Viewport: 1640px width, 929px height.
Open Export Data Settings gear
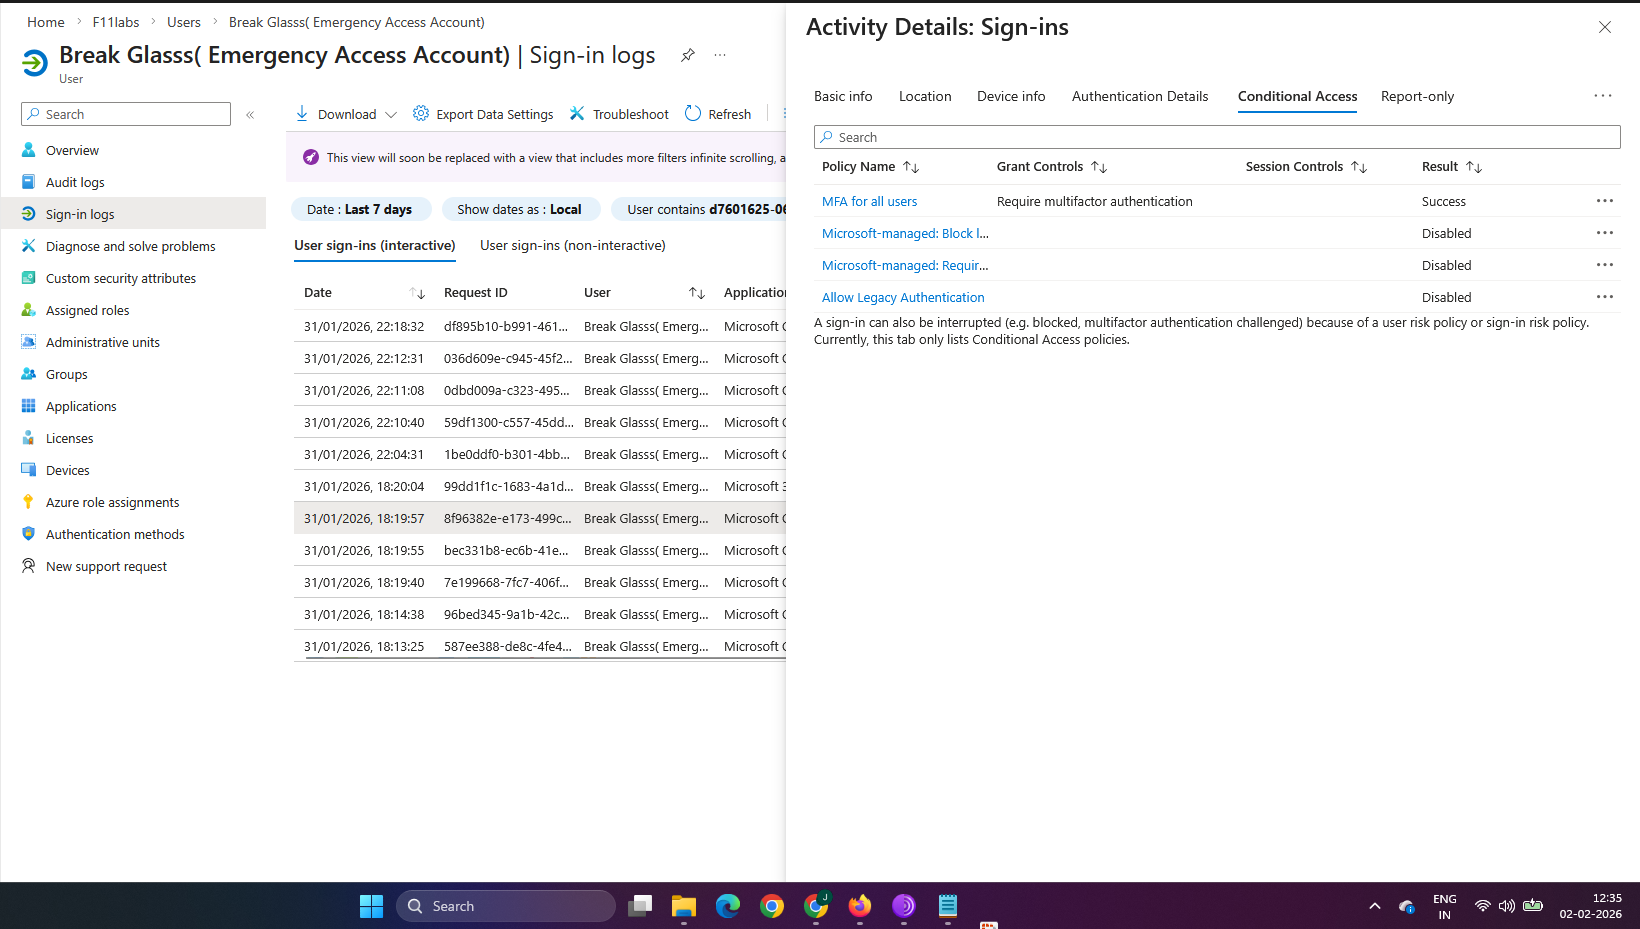(x=421, y=114)
